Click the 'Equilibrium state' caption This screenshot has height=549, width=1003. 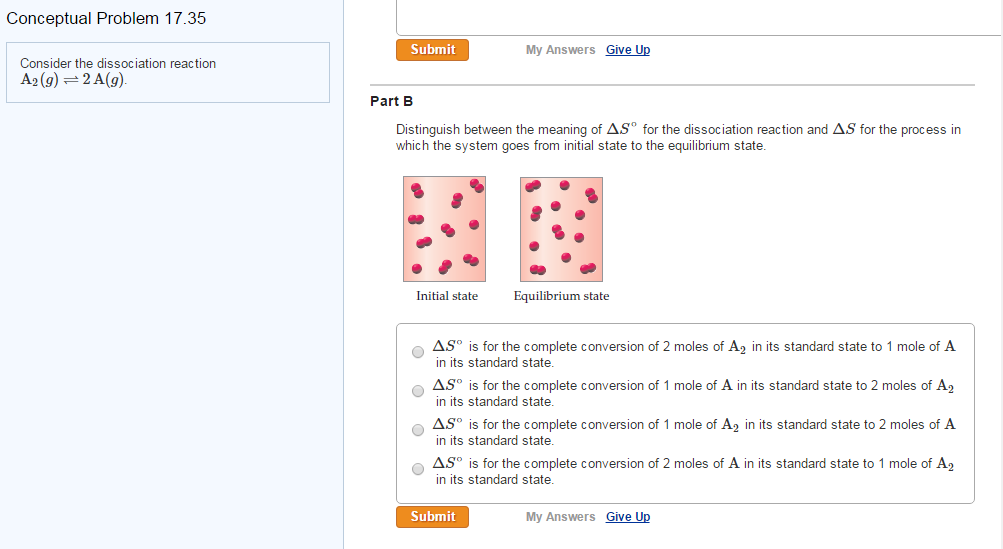click(x=561, y=296)
